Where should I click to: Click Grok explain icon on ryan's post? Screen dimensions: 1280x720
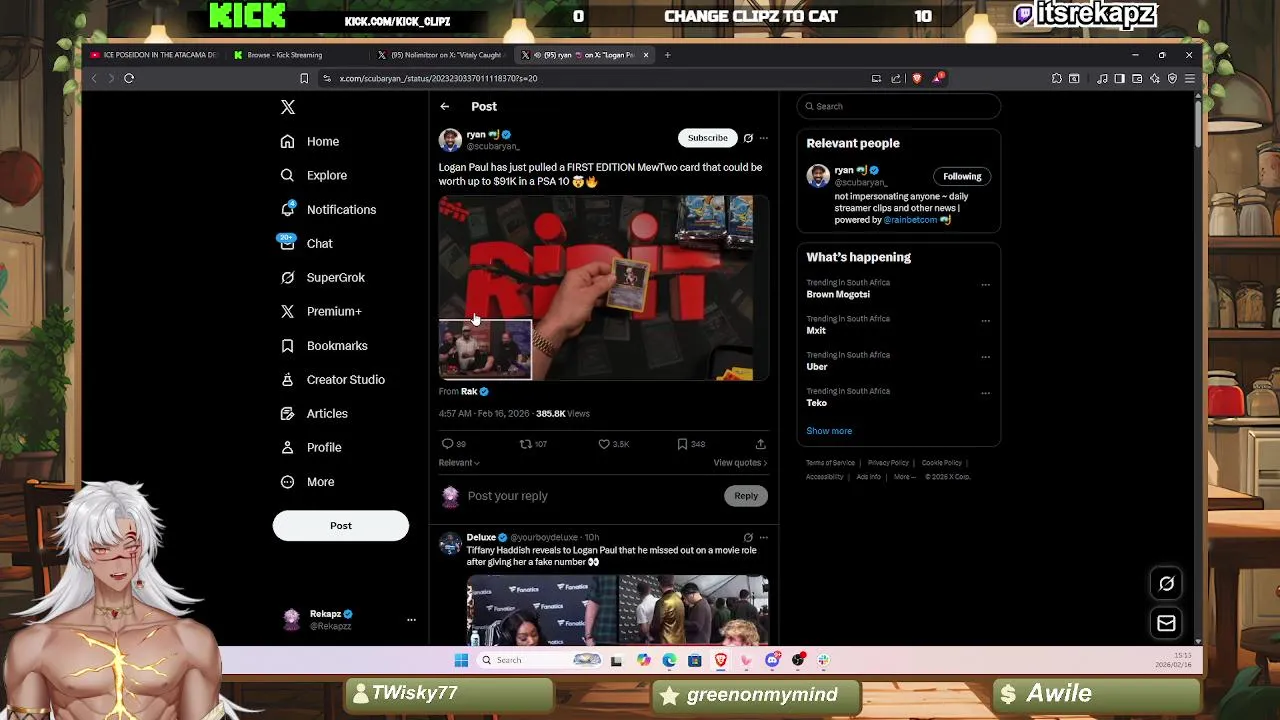point(748,138)
